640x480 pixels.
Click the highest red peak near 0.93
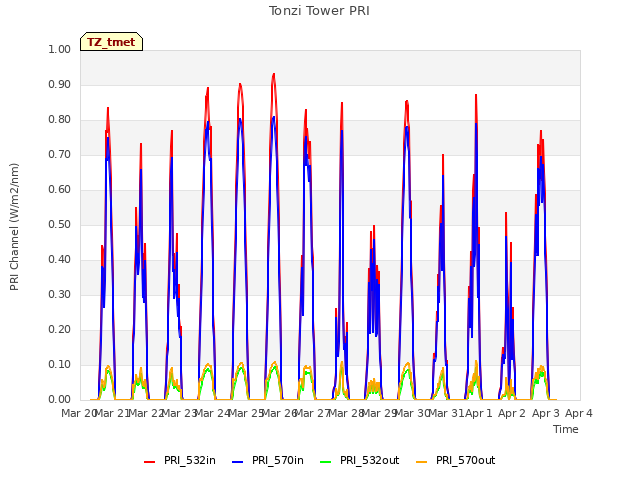(x=273, y=75)
